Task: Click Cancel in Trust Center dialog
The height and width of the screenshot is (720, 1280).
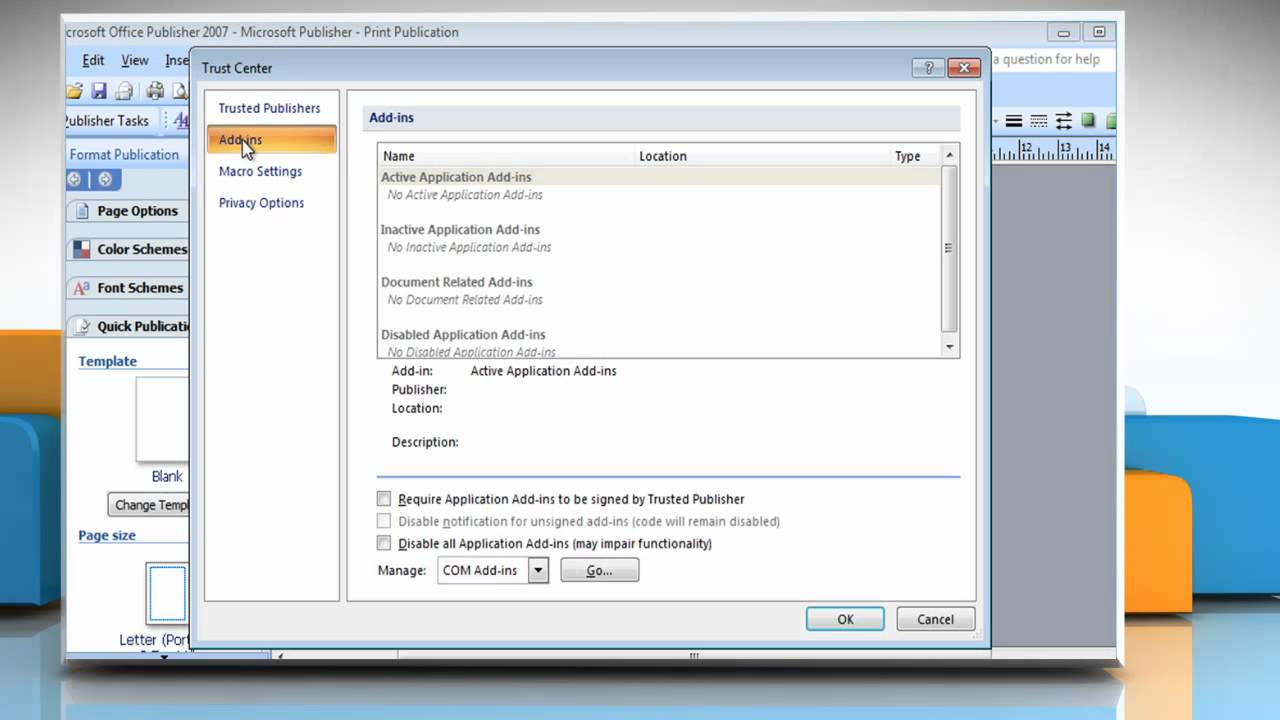Action: 935,619
